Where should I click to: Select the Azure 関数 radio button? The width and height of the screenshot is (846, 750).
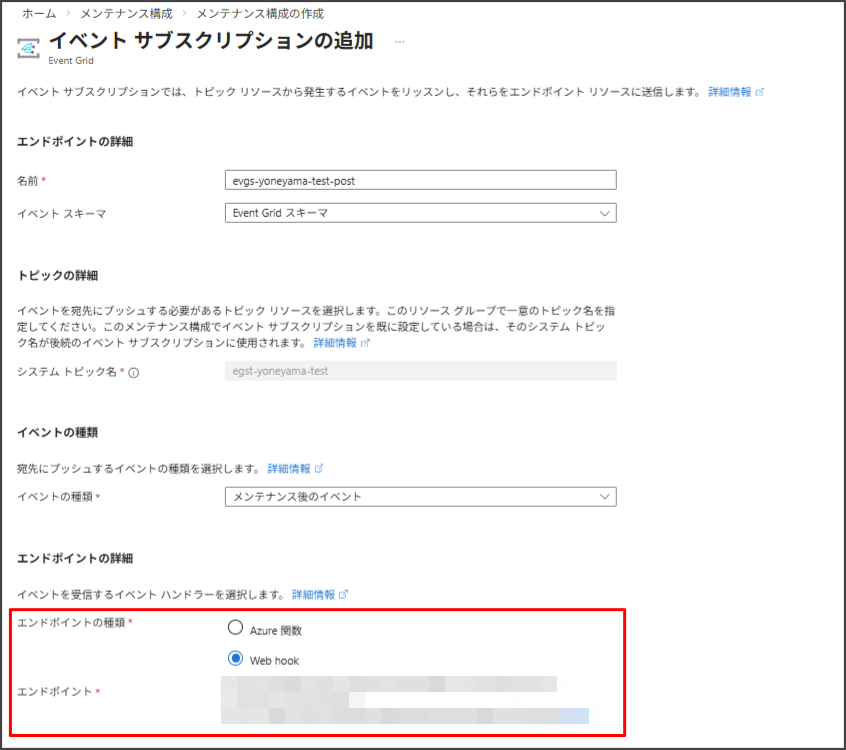[x=236, y=629]
